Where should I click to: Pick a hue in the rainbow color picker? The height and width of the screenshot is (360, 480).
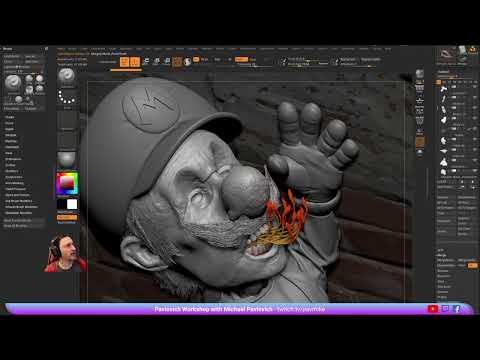click(67, 183)
